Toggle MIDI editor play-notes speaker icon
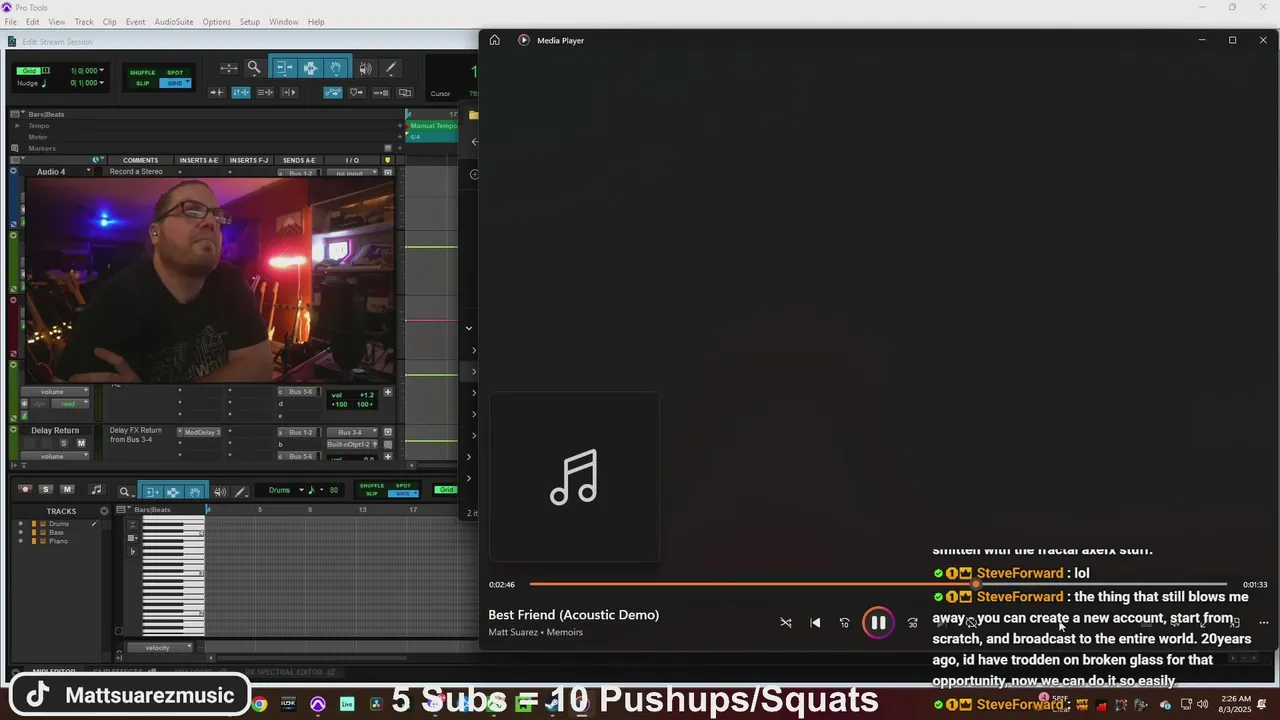 (x=220, y=491)
